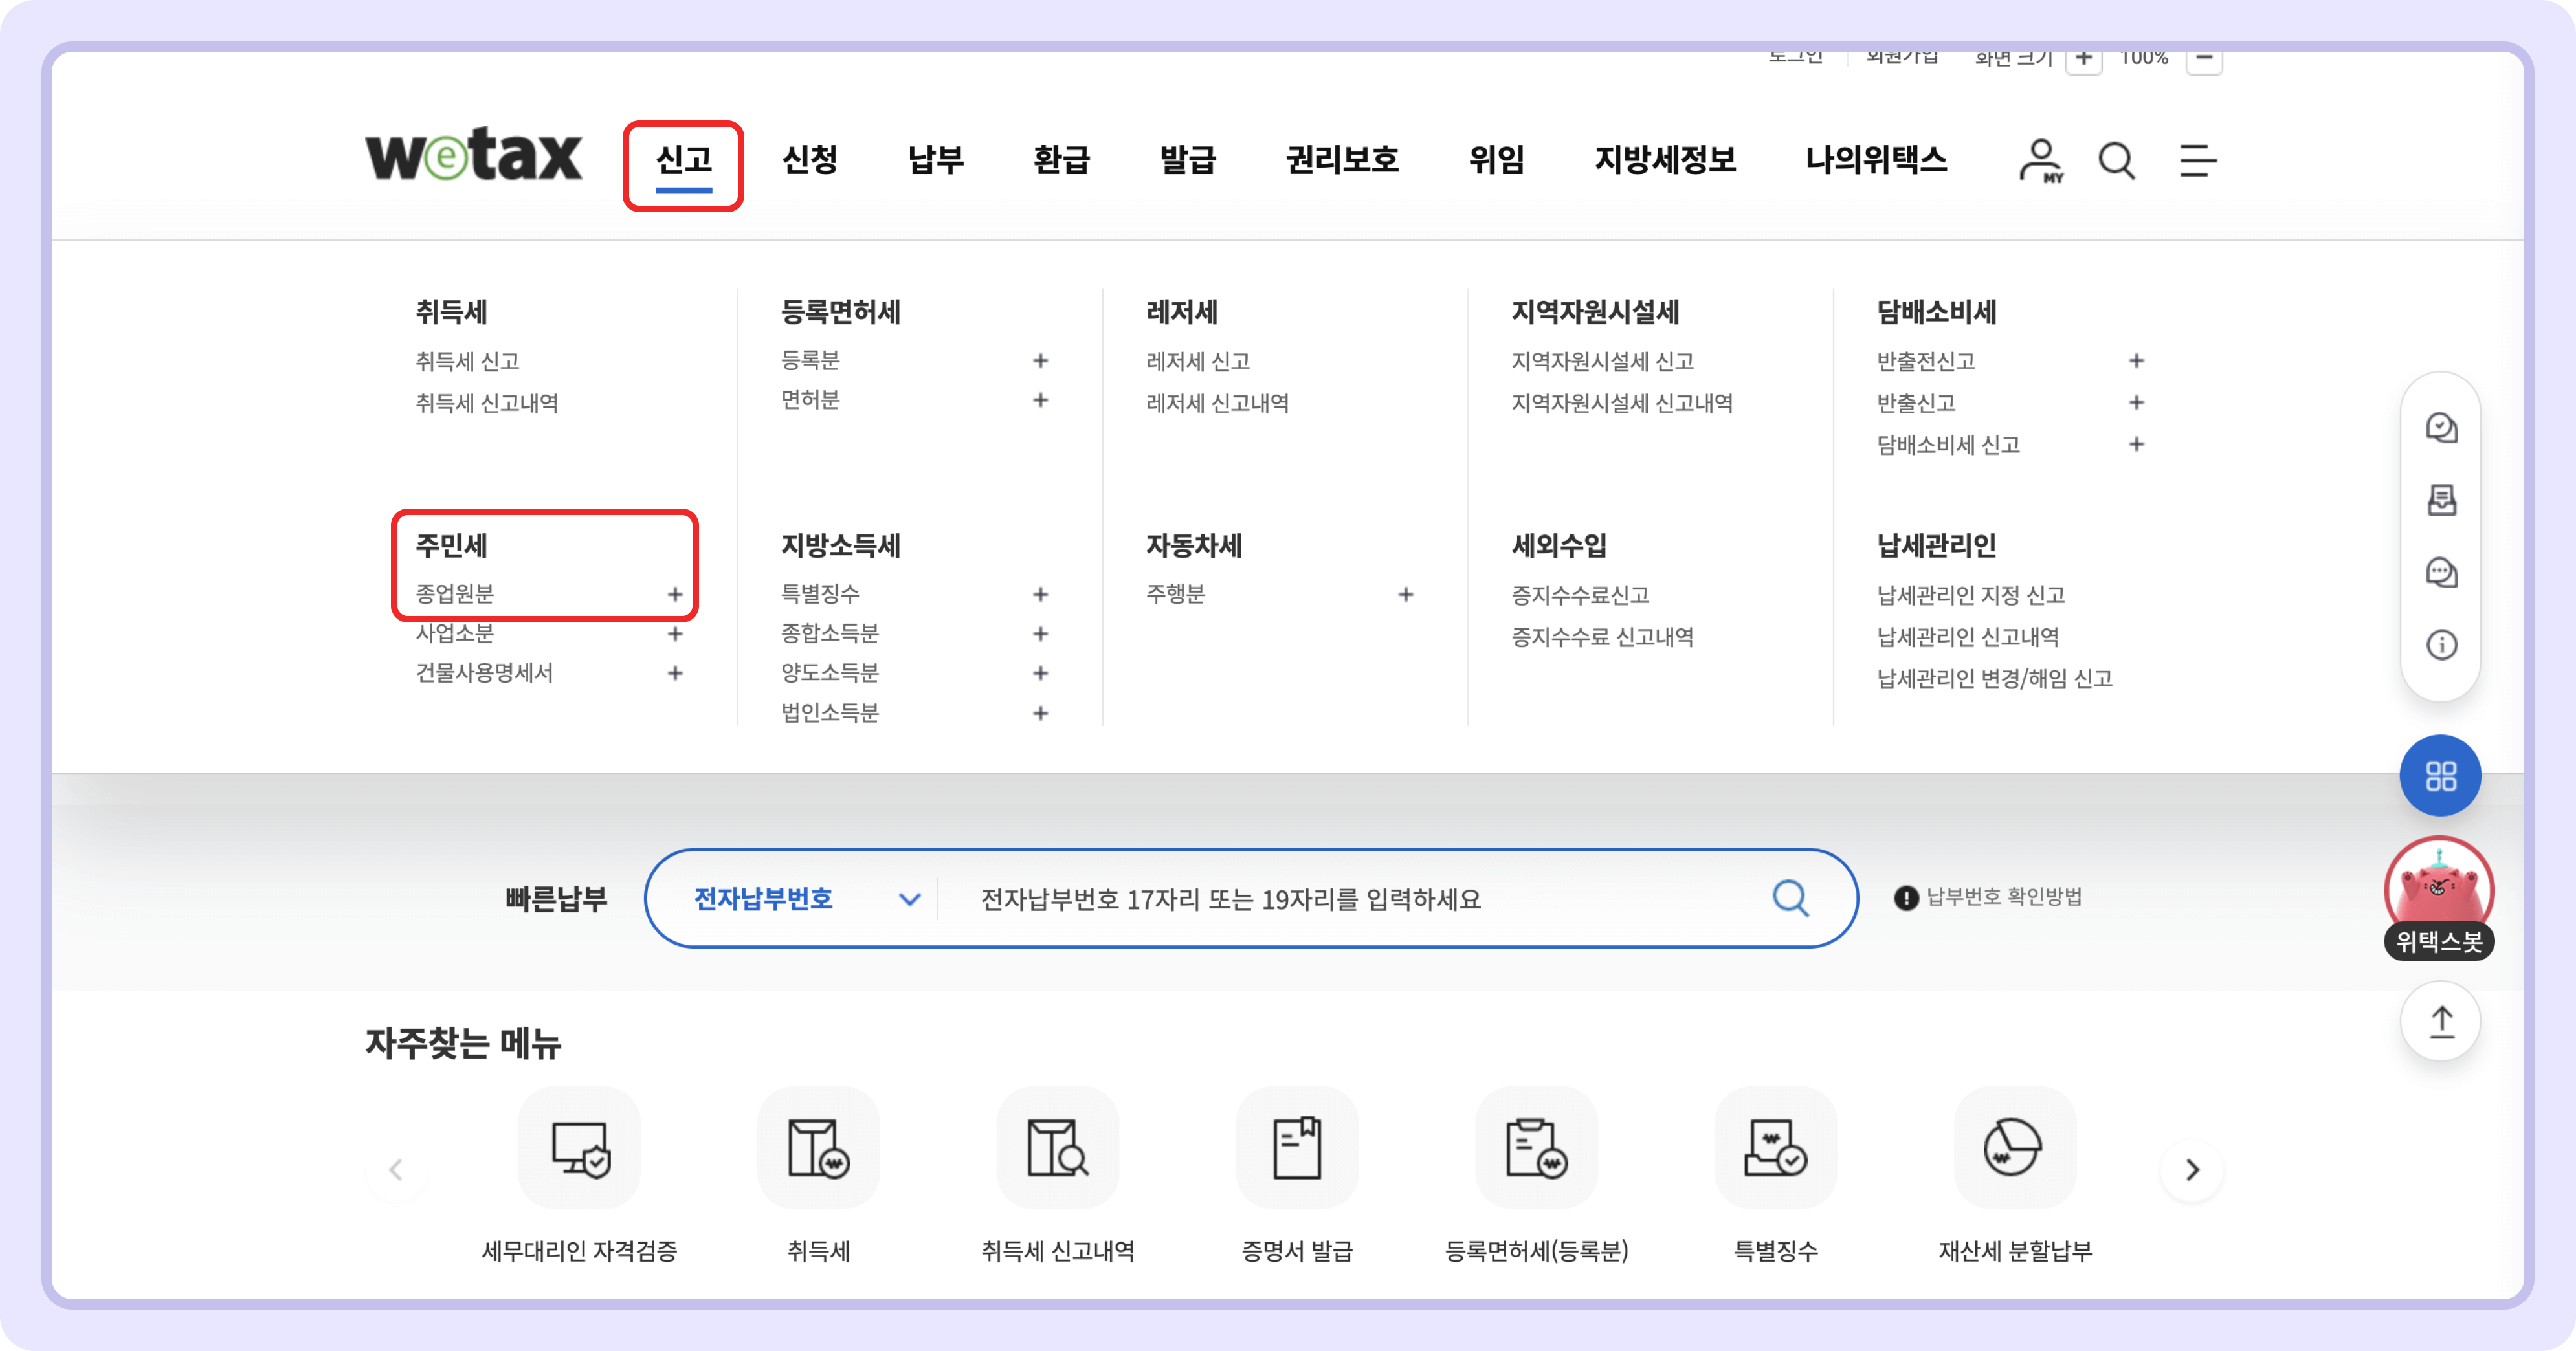
Task: Open the info icon in the right sidebar
Action: coord(2442,646)
